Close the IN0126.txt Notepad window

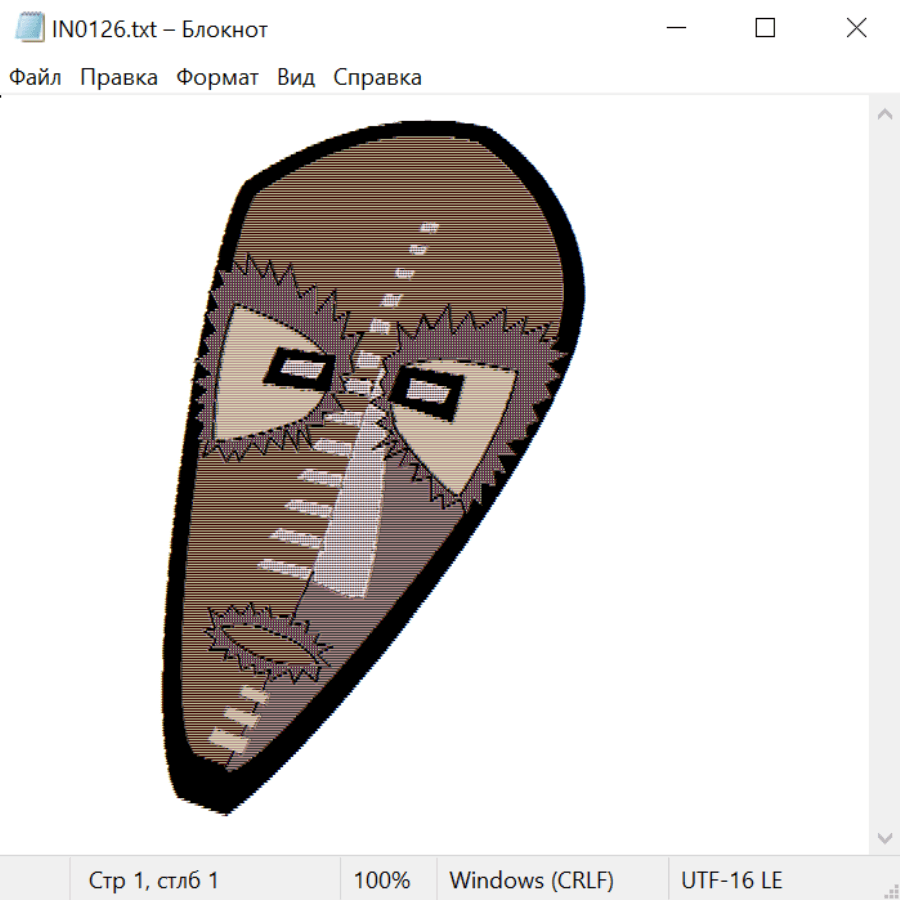(x=856, y=28)
